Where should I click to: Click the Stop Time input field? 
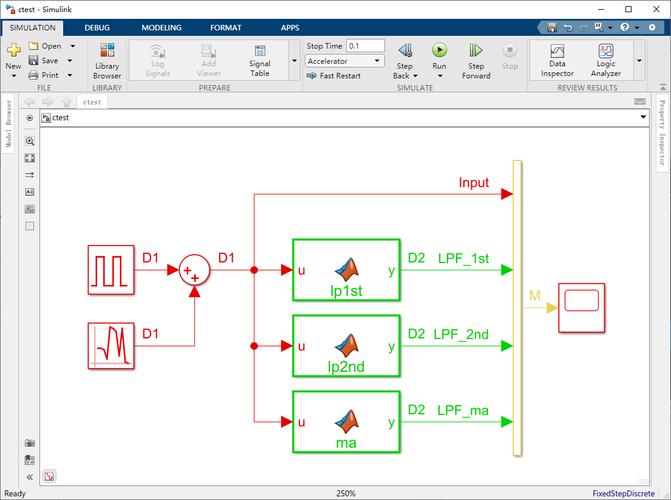[x=365, y=46]
